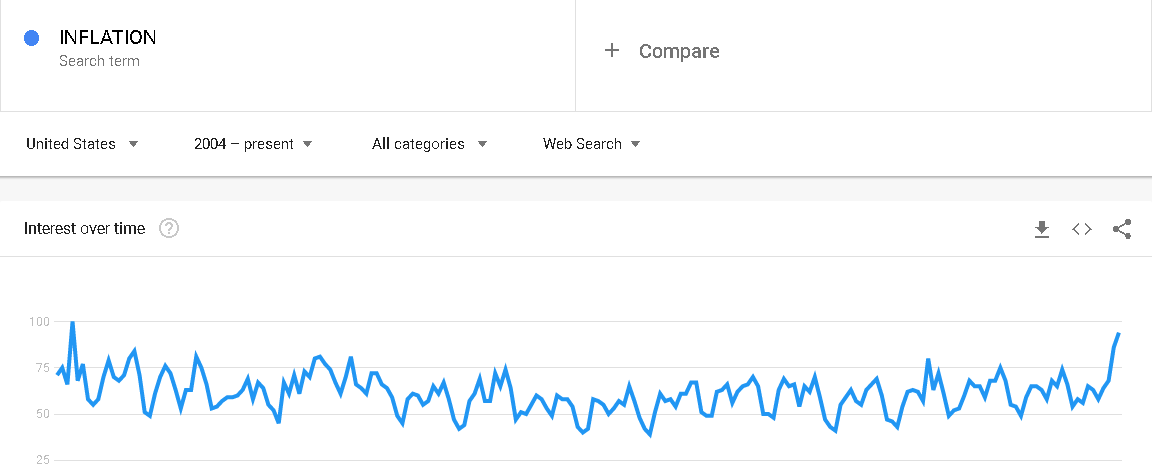Click the 100 axis label
Viewport: 1152px width, 476px height.
(39, 321)
